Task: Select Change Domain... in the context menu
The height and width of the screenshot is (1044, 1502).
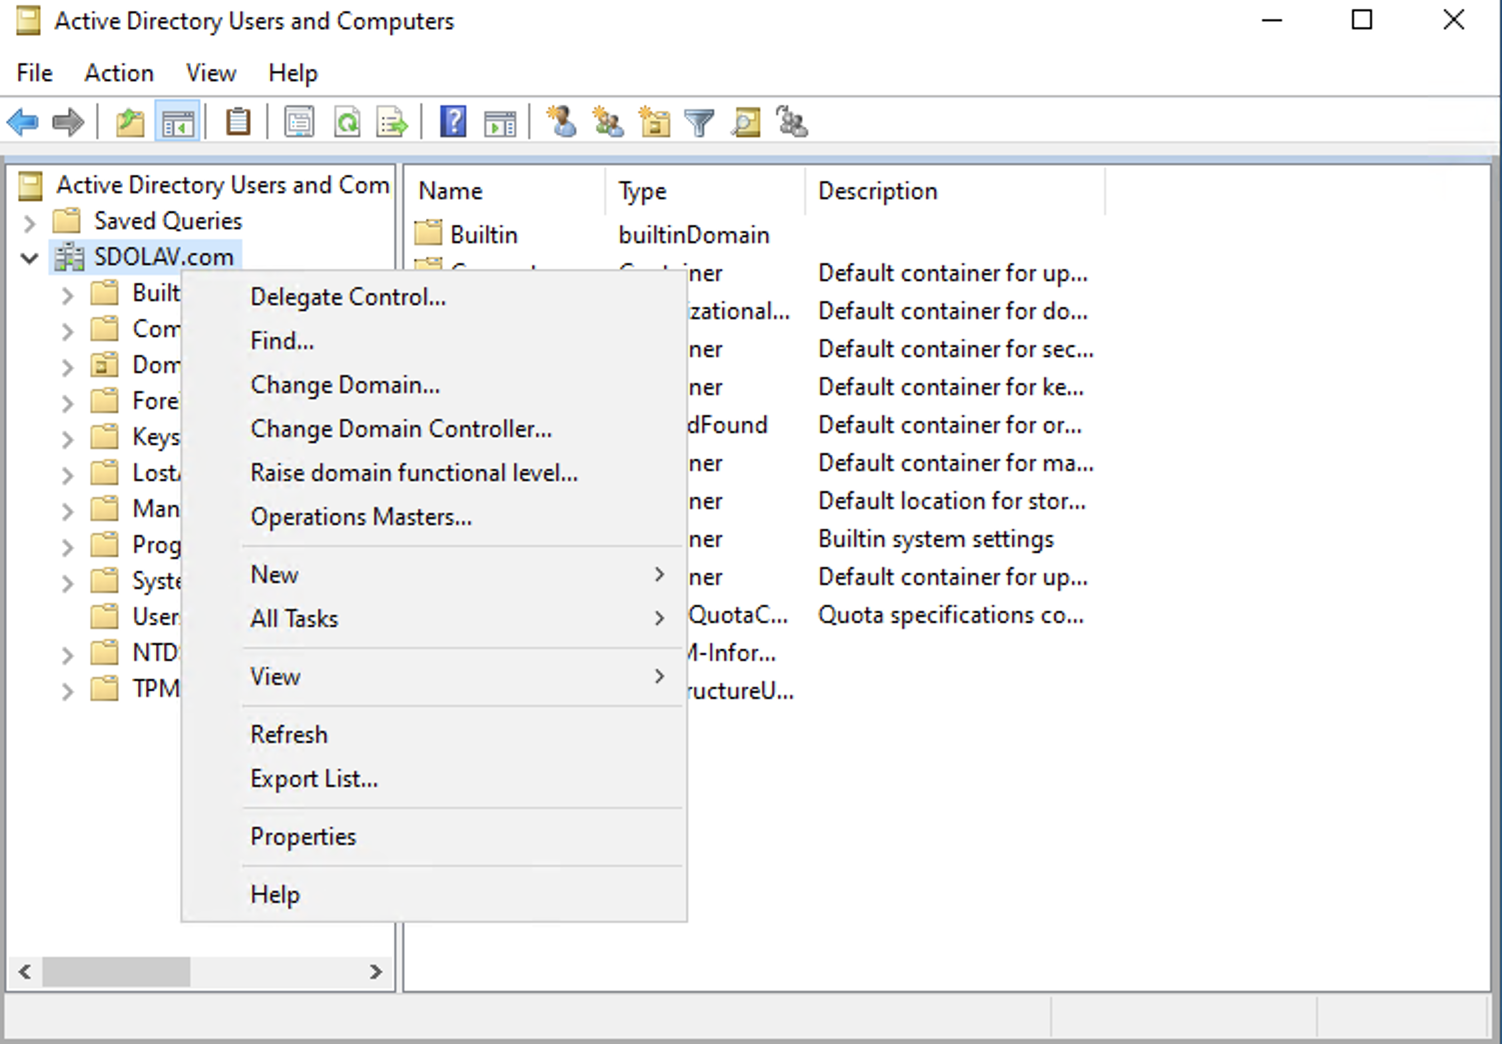Action: (434, 385)
